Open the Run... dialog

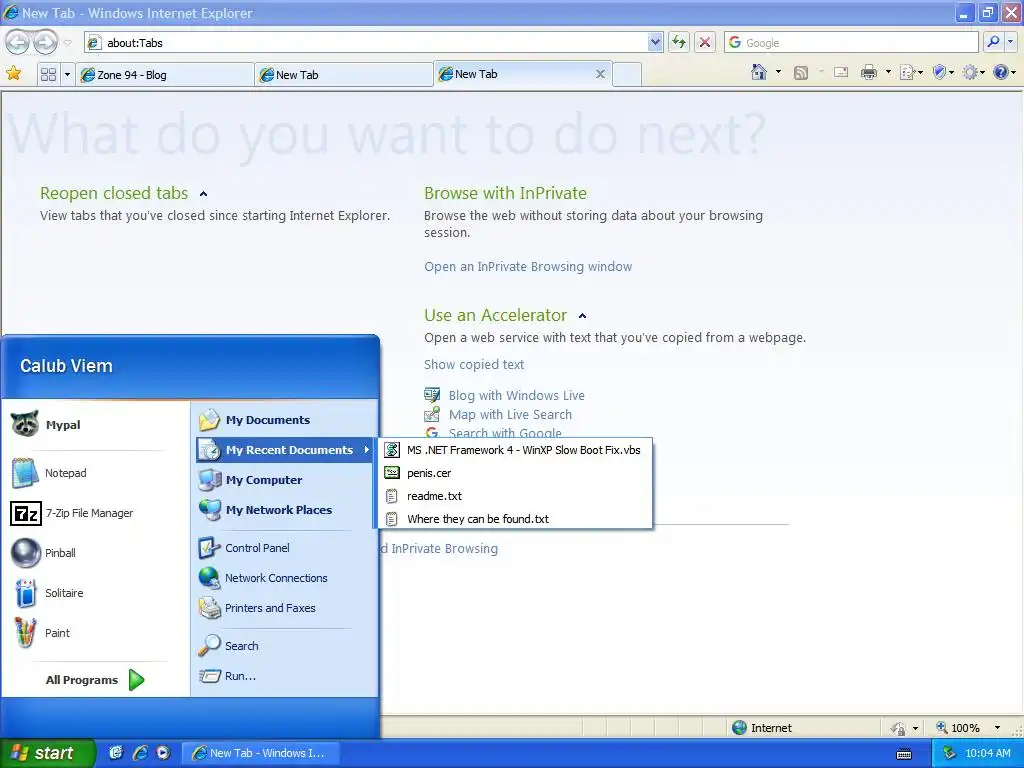pyautogui.click(x=284, y=676)
